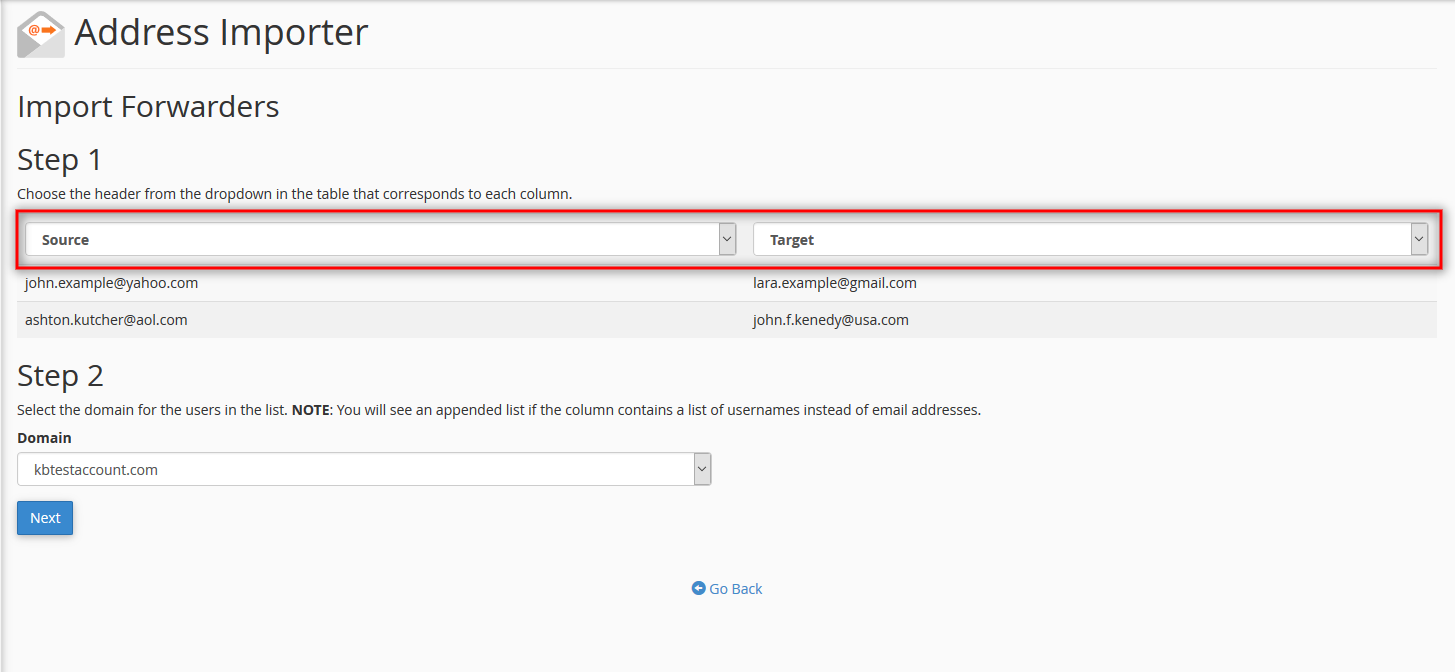Click the john.example@yahoo.com cell
Image resolution: width=1455 pixels, height=672 pixels.
pos(112,283)
